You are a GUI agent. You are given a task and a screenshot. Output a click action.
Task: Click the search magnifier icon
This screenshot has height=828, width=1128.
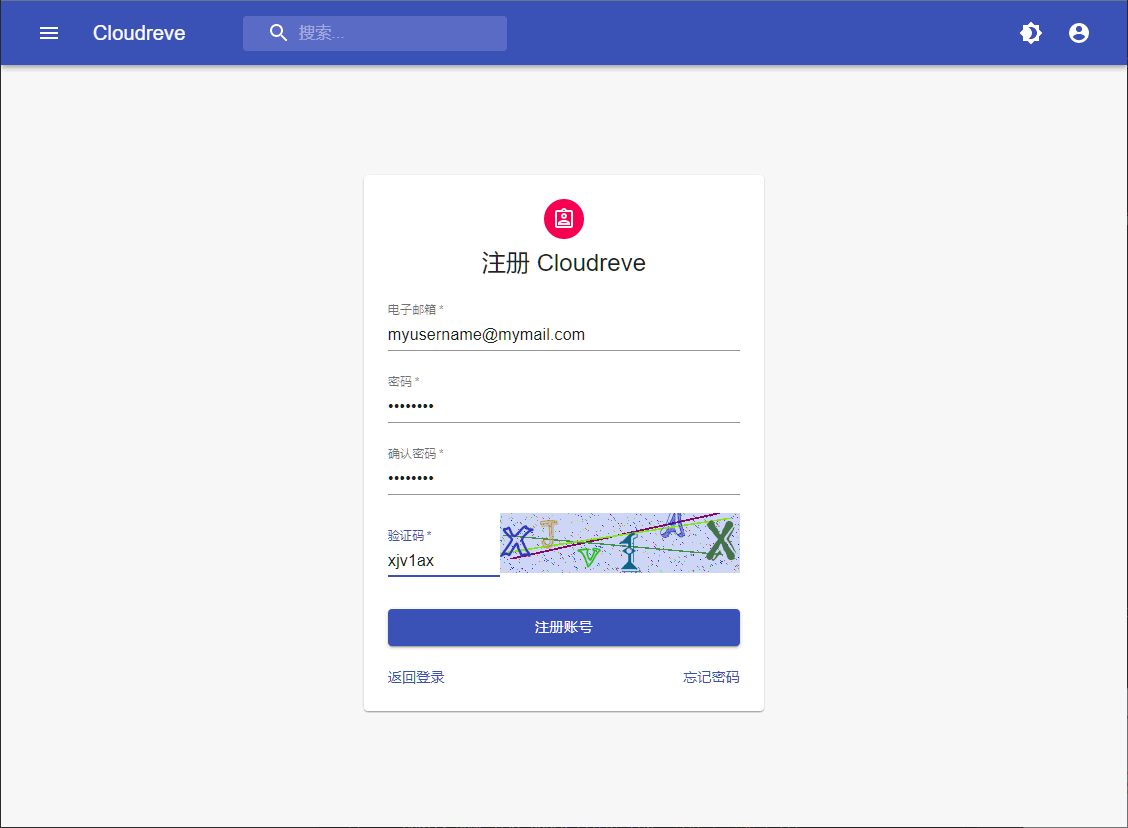[279, 33]
